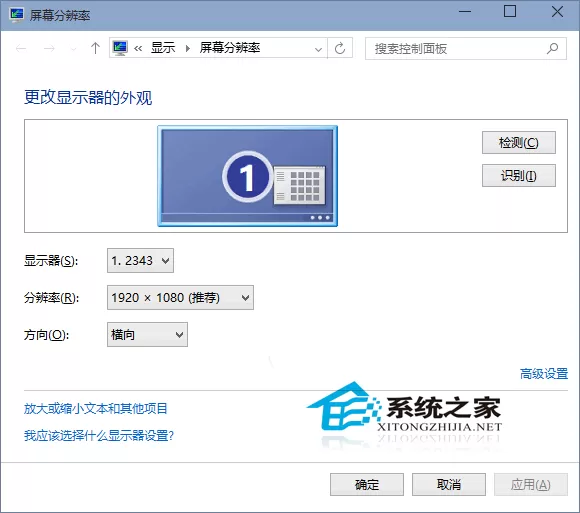Click the 屏幕分辨率 breadcrumb item

pyautogui.click(x=230, y=48)
